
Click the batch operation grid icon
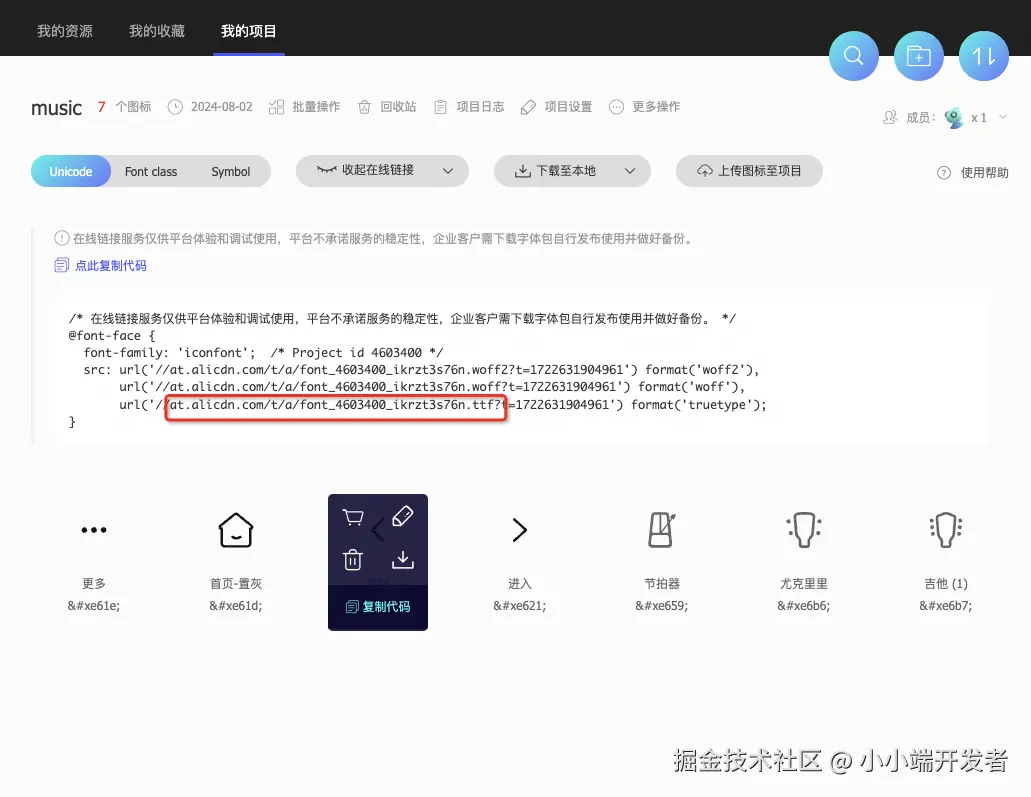click(x=277, y=107)
